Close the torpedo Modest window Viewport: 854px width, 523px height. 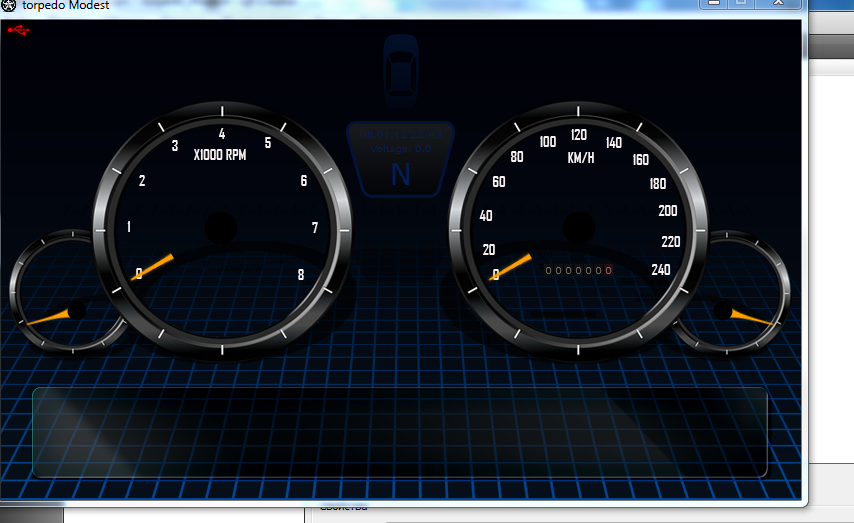[x=776, y=4]
